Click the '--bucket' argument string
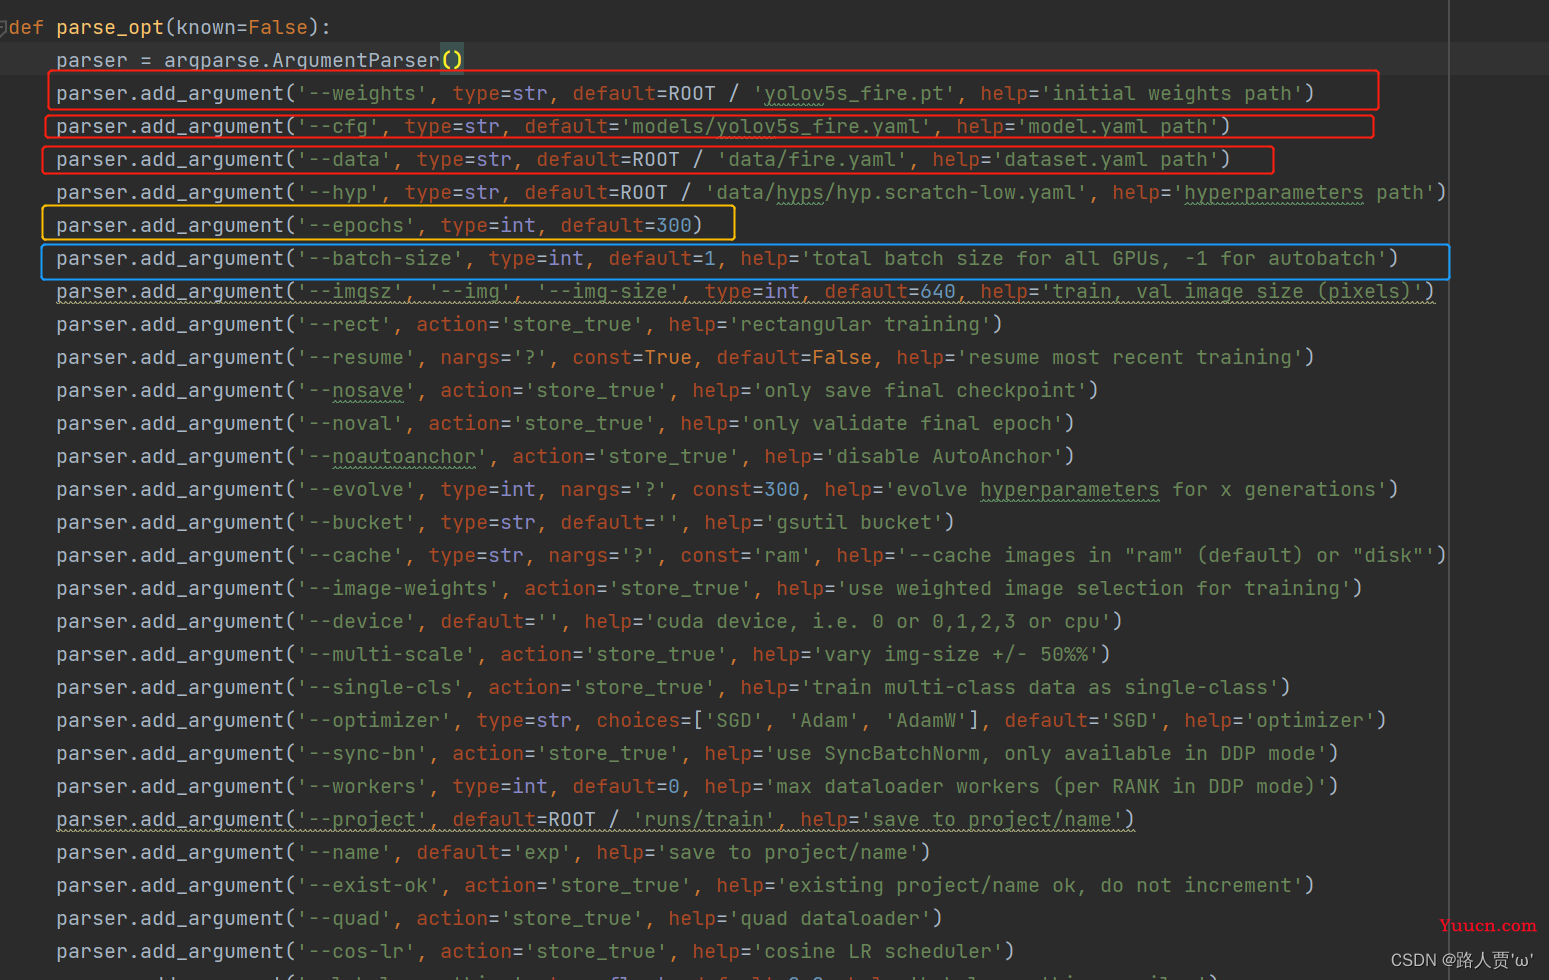 356,523
